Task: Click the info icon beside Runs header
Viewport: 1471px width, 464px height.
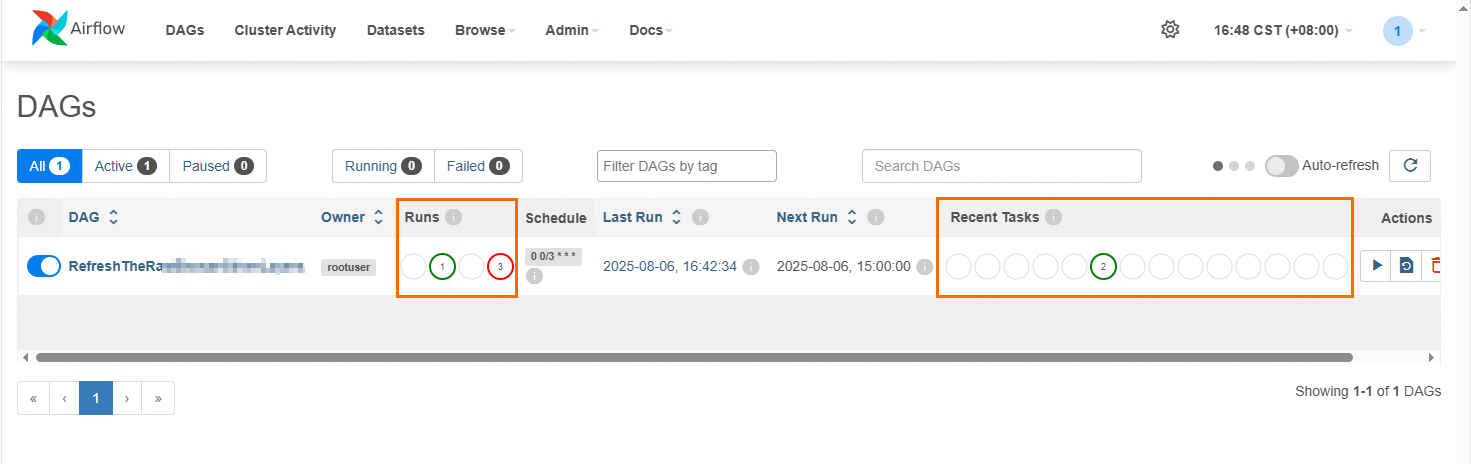Action: [x=453, y=217]
